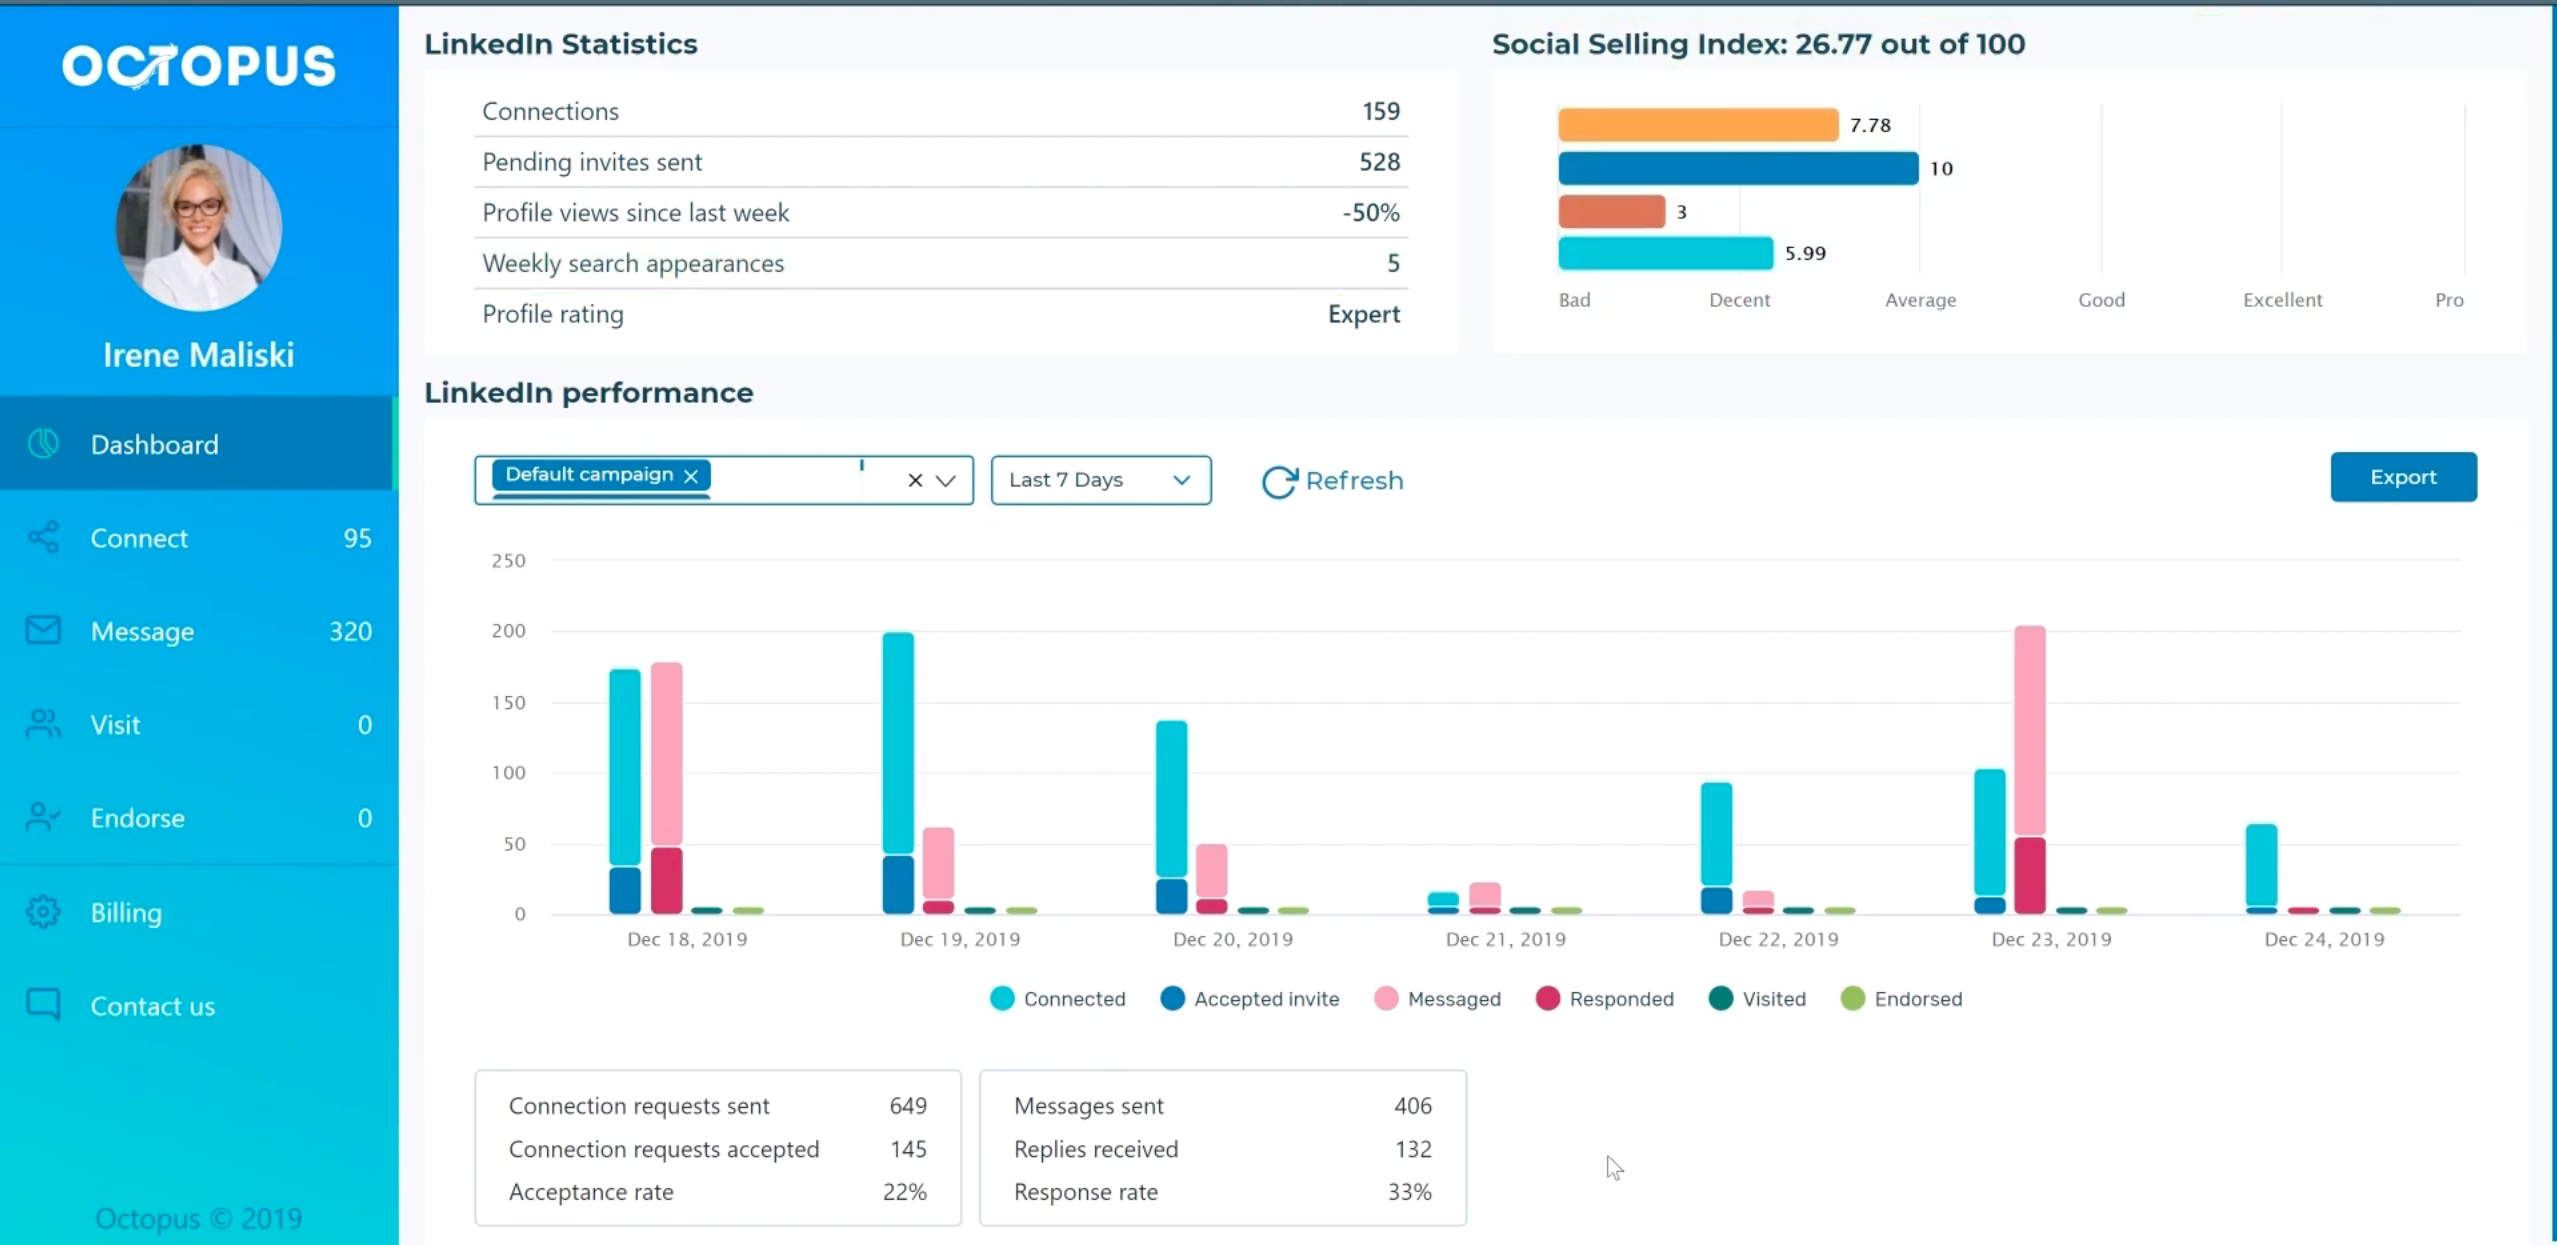This screenshot has height=1245, width=2557.
Task: Click the Refresh link
Action: 1333,481
